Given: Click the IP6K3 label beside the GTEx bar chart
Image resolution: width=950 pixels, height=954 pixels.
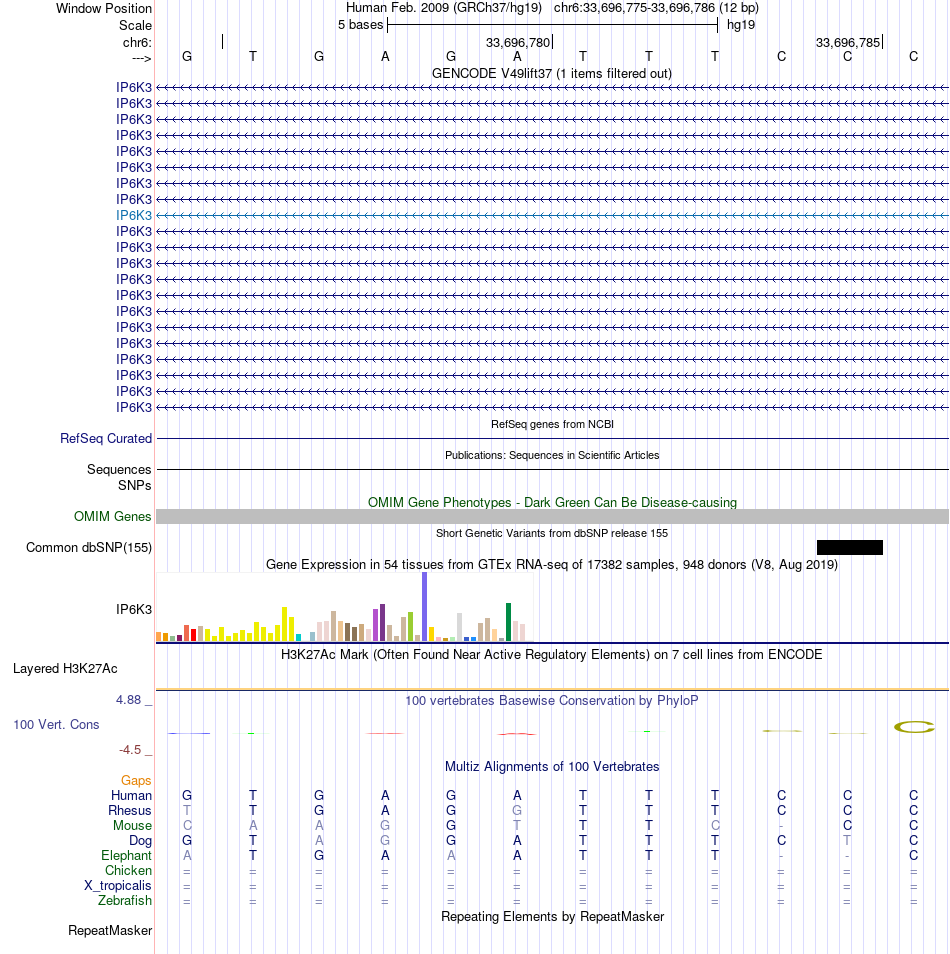Looking at the screenshot, I should click(134, 610).
